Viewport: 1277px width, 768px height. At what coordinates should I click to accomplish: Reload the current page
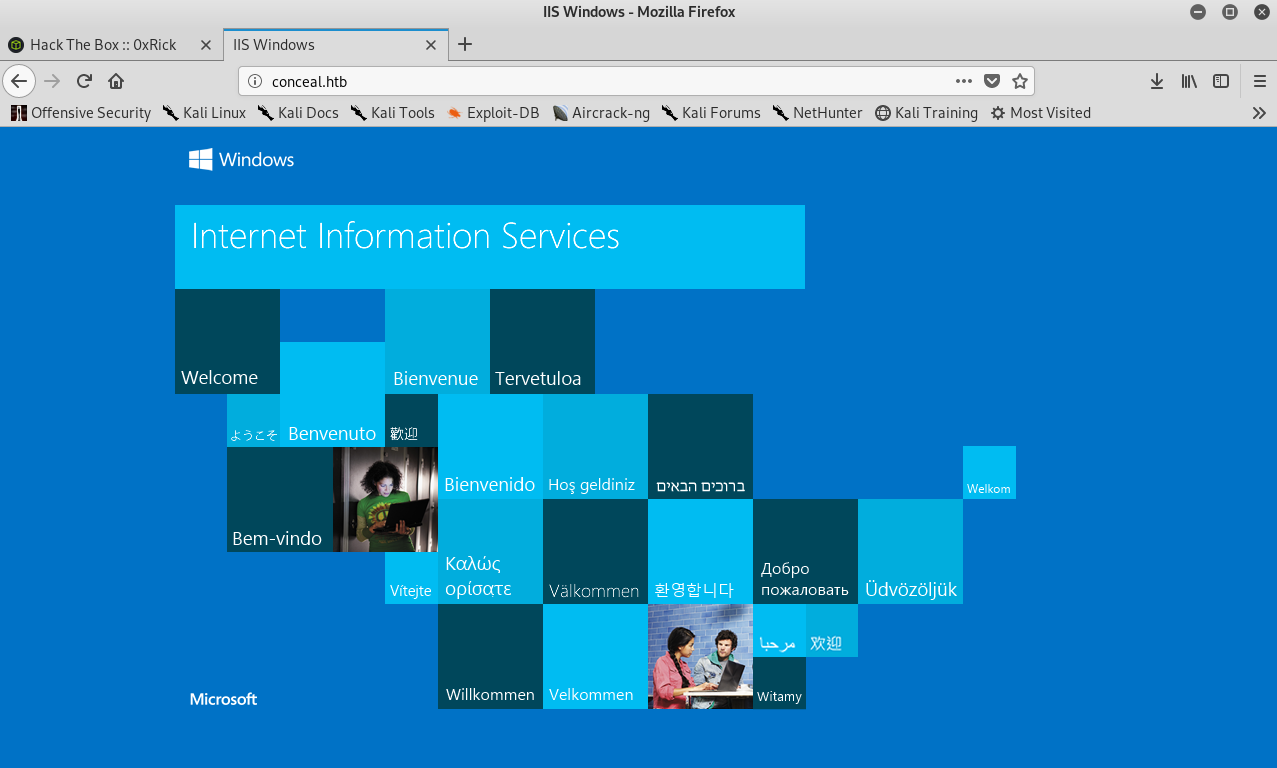coord(85,81)
